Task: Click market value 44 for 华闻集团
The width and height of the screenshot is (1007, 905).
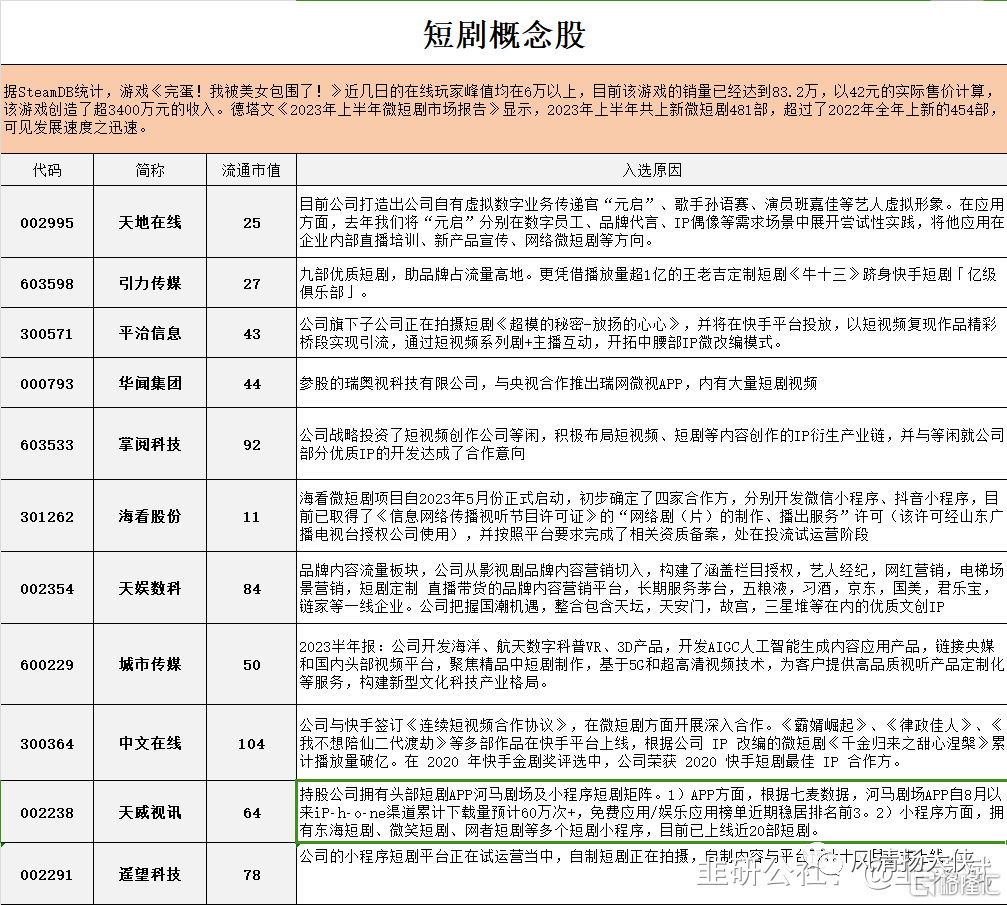Action: click(x=252, y=383)
